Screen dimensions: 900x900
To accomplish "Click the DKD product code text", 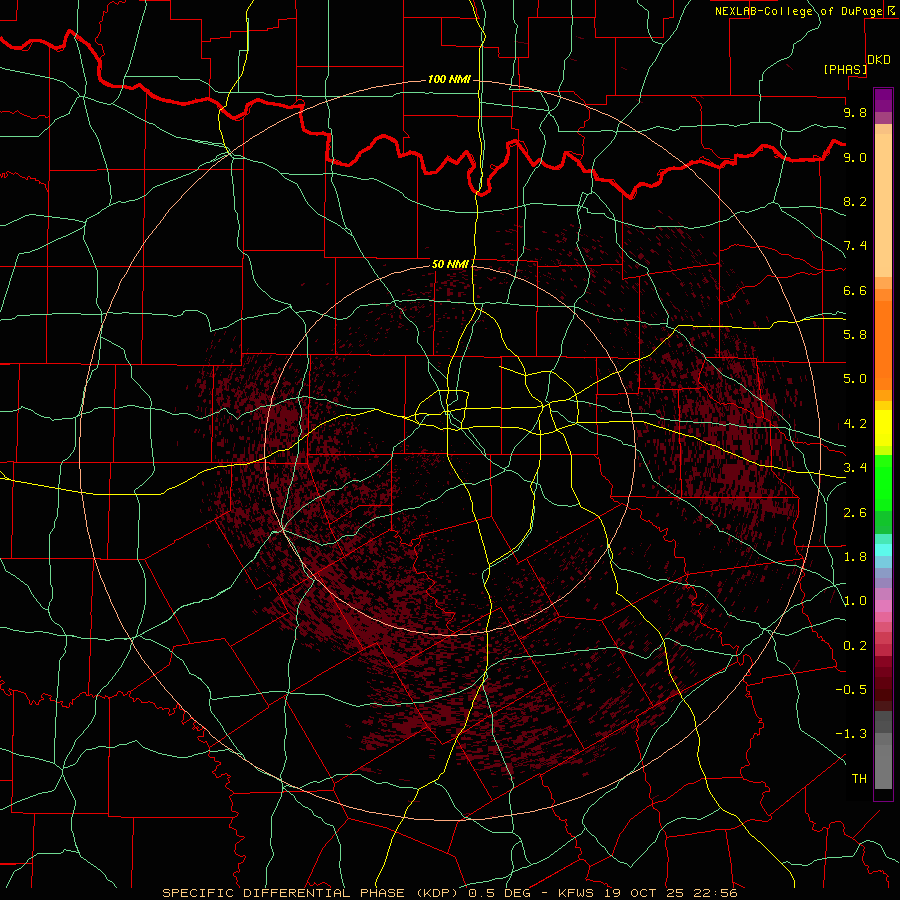I will click(x=879, y=60).
